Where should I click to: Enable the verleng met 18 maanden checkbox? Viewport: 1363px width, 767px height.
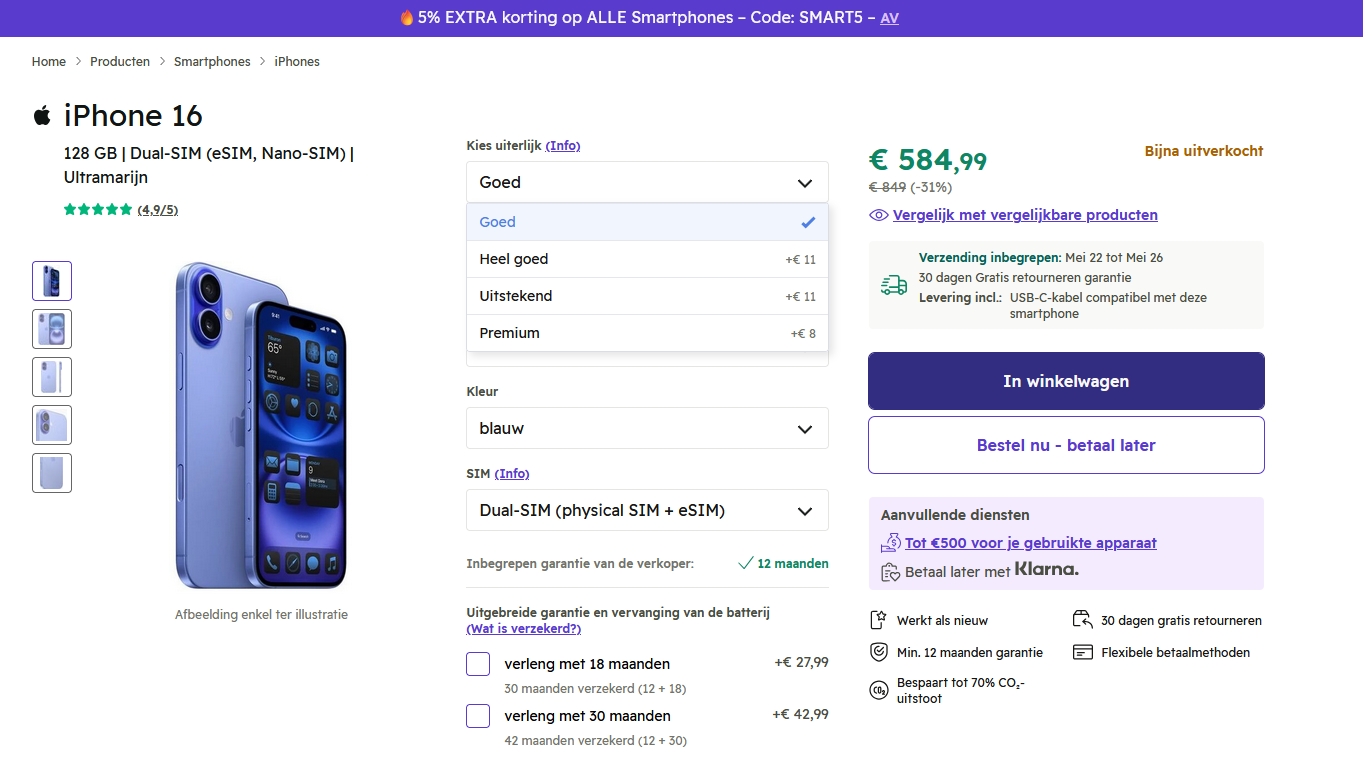click(x=478, y=664)
